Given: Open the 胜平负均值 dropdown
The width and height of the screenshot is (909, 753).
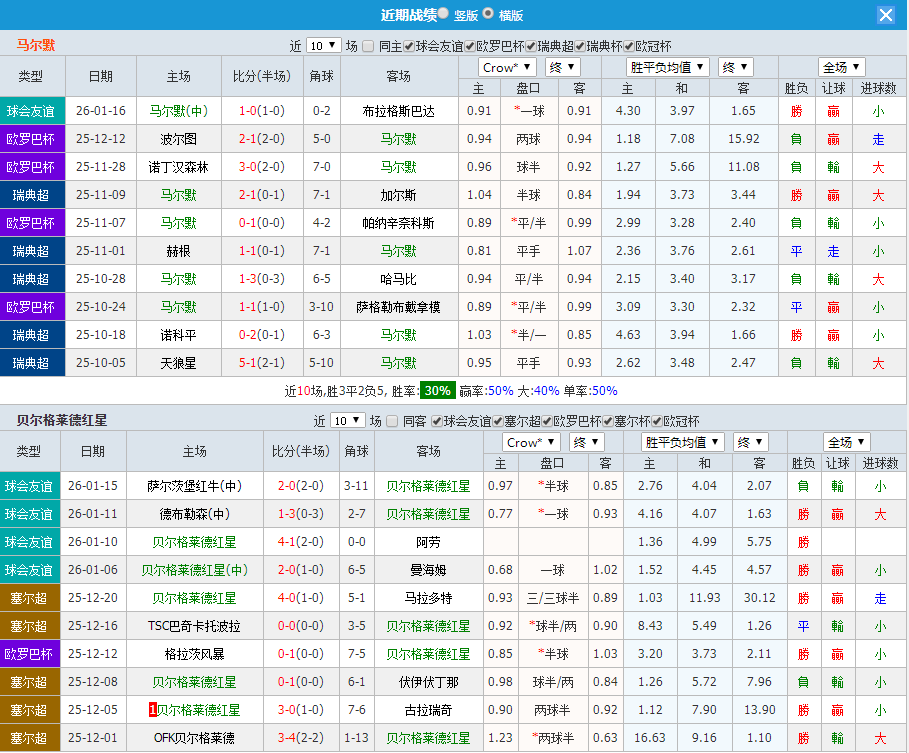Looking at the screenshot, I should pos(665,66).
